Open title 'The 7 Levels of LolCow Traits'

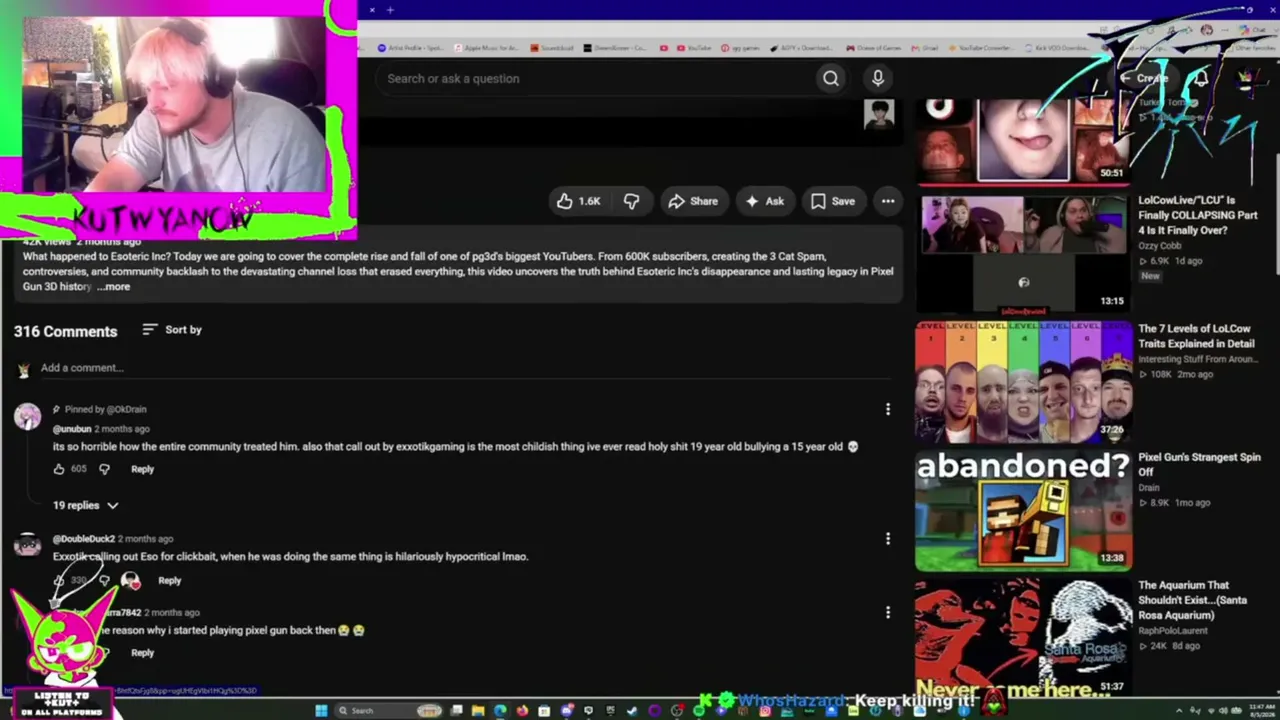(x=1195, y=336)
